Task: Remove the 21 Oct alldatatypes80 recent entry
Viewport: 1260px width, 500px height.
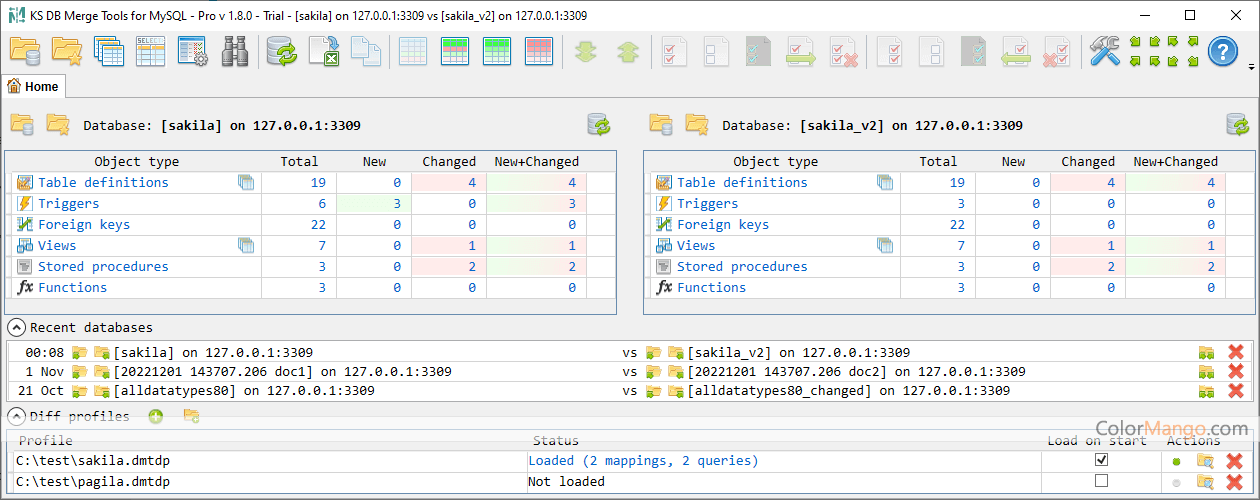Action: (1235, 390)
